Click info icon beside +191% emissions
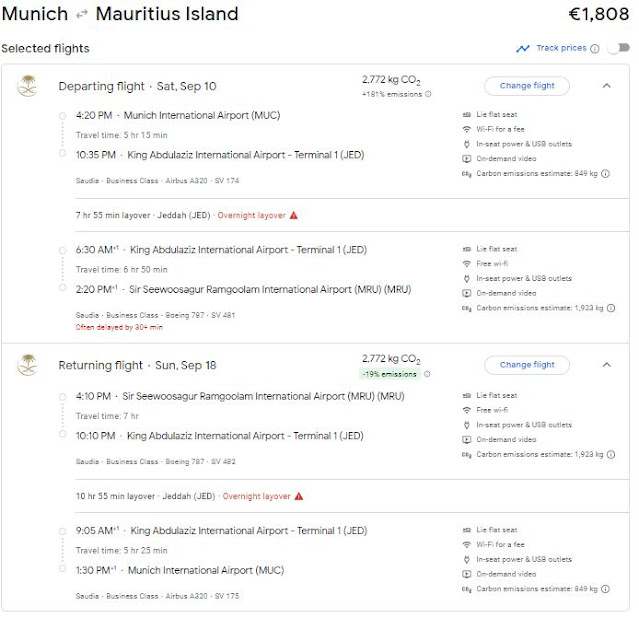Image resolution: width=639 pixels, height=618 pixels. tap(428, 95)
